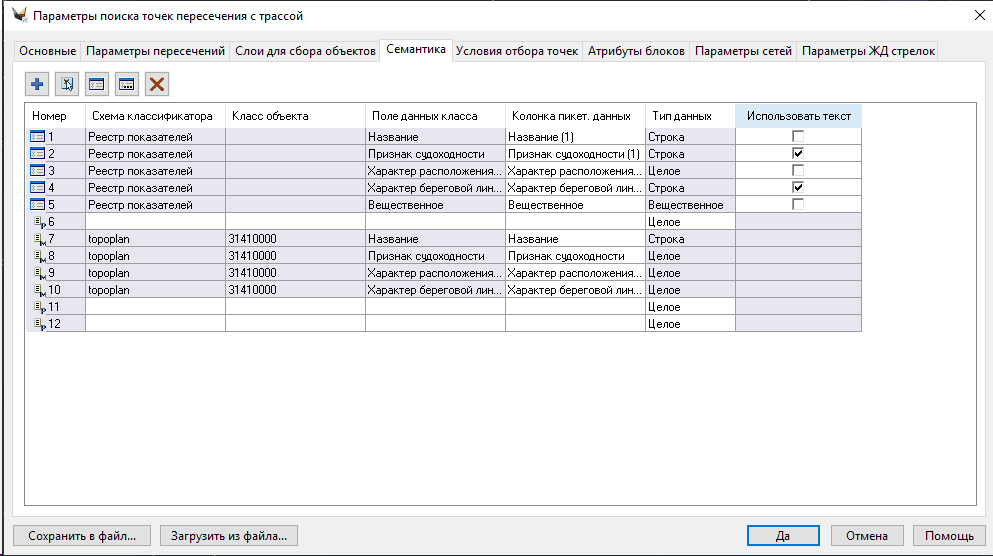Click 'Использовать текст' column header

(x=799, y=116)
